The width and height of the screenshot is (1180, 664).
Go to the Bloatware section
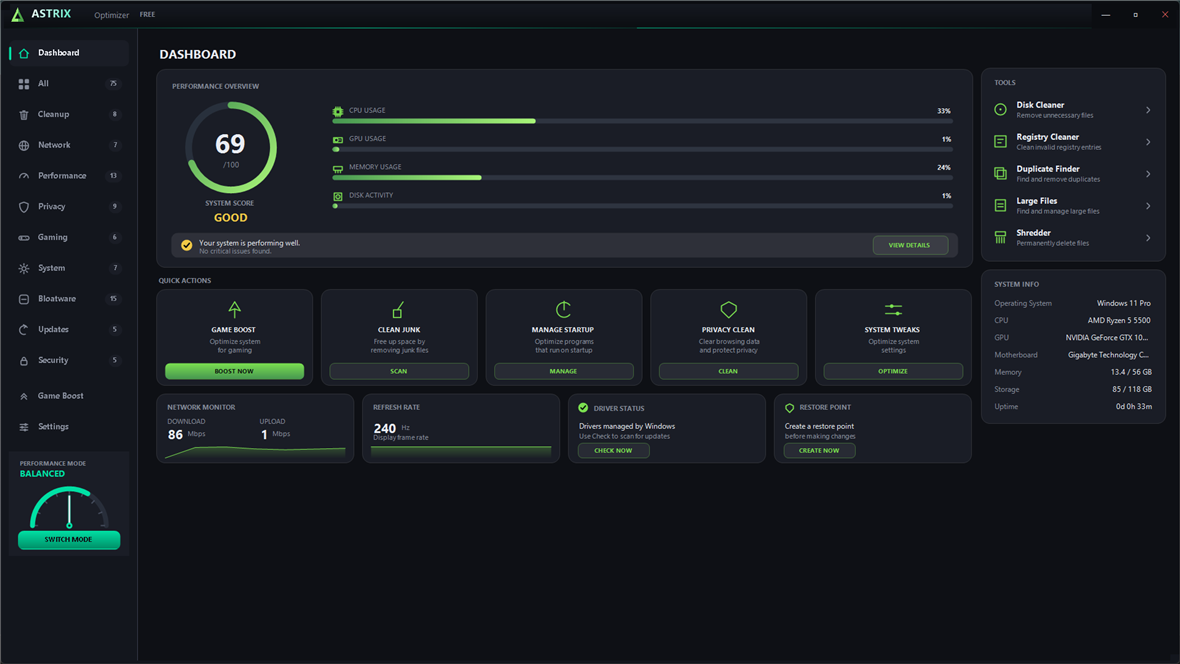click(68, 299)
